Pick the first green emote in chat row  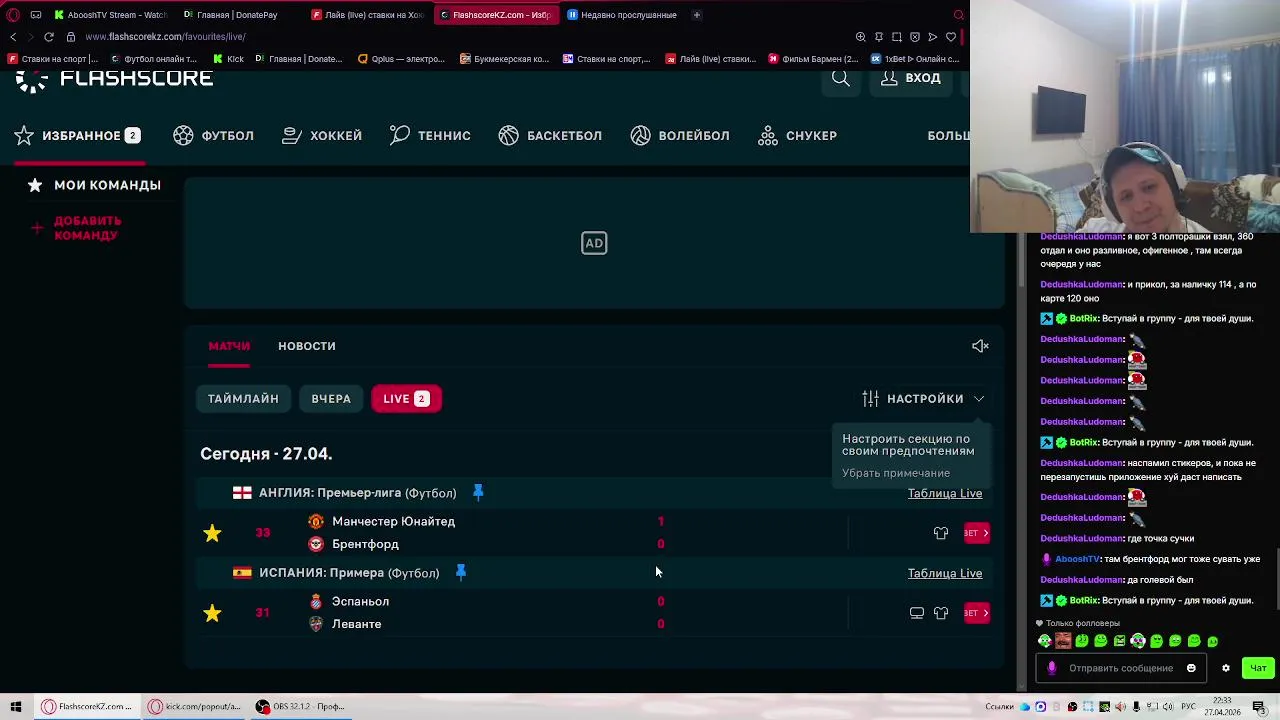[x=1045, y=641]
